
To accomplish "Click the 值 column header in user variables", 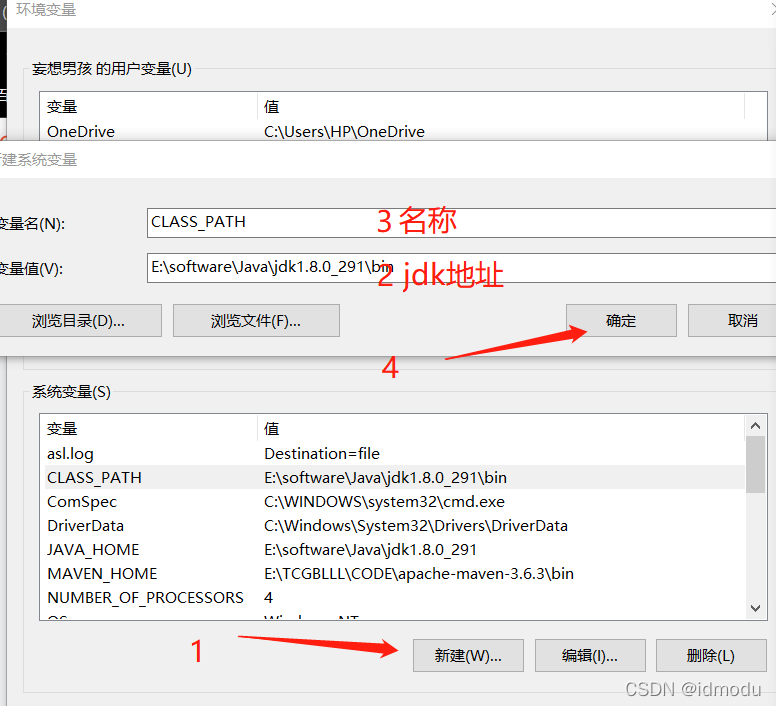I will [x=501, y=106].
